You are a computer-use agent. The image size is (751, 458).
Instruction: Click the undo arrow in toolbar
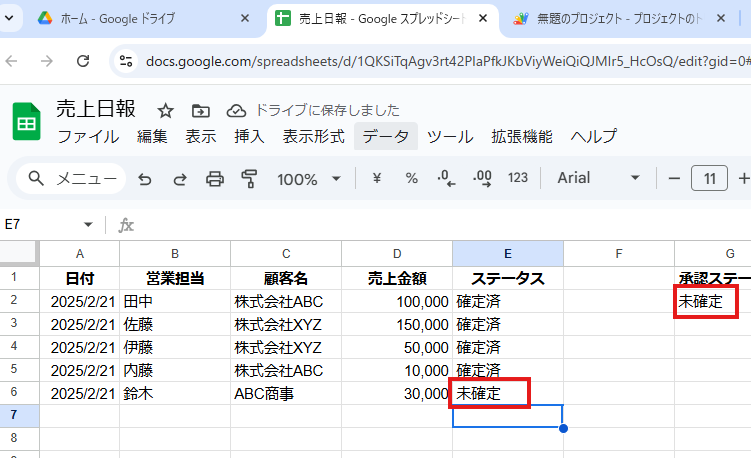coord(145,179)
